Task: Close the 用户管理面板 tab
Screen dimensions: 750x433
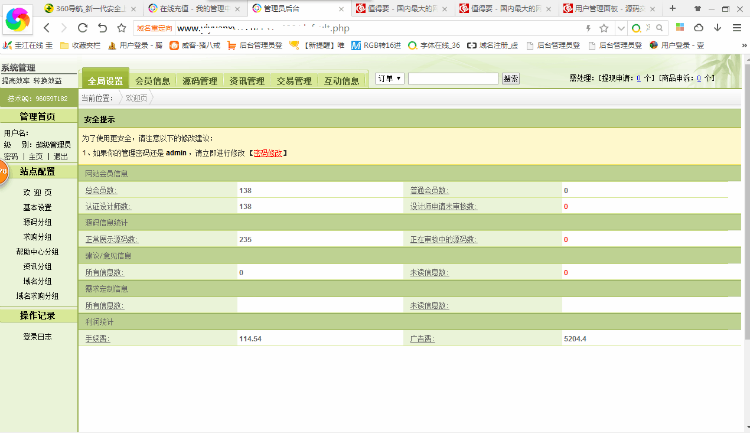Action: click(x=652, y=9)
